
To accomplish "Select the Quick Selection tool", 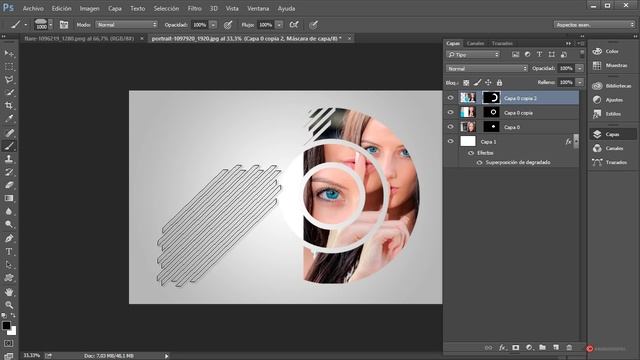I will pos(9,93).
